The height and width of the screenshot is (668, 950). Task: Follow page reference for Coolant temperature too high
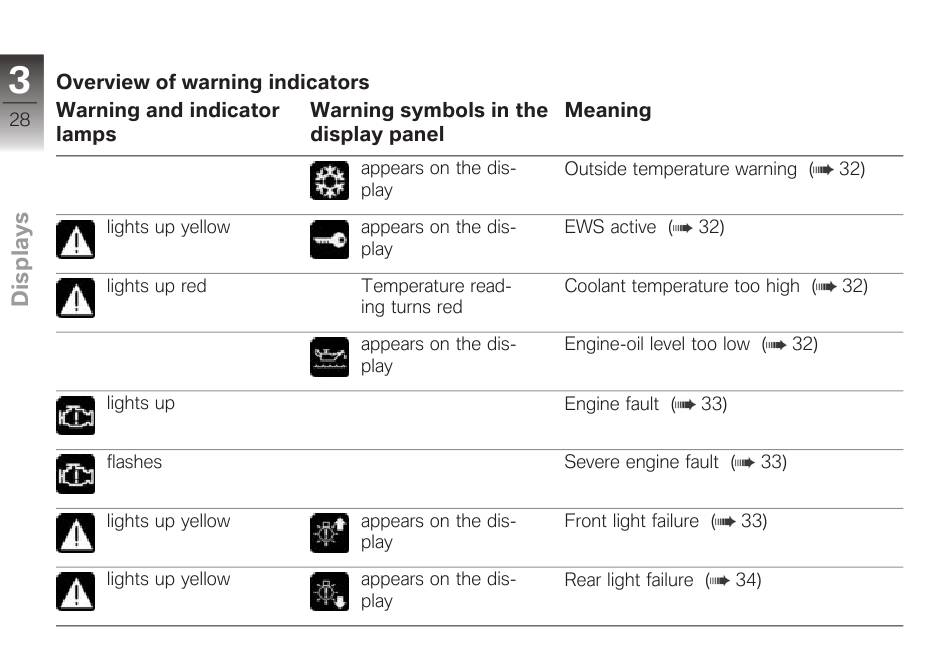(x=840, y=286)
